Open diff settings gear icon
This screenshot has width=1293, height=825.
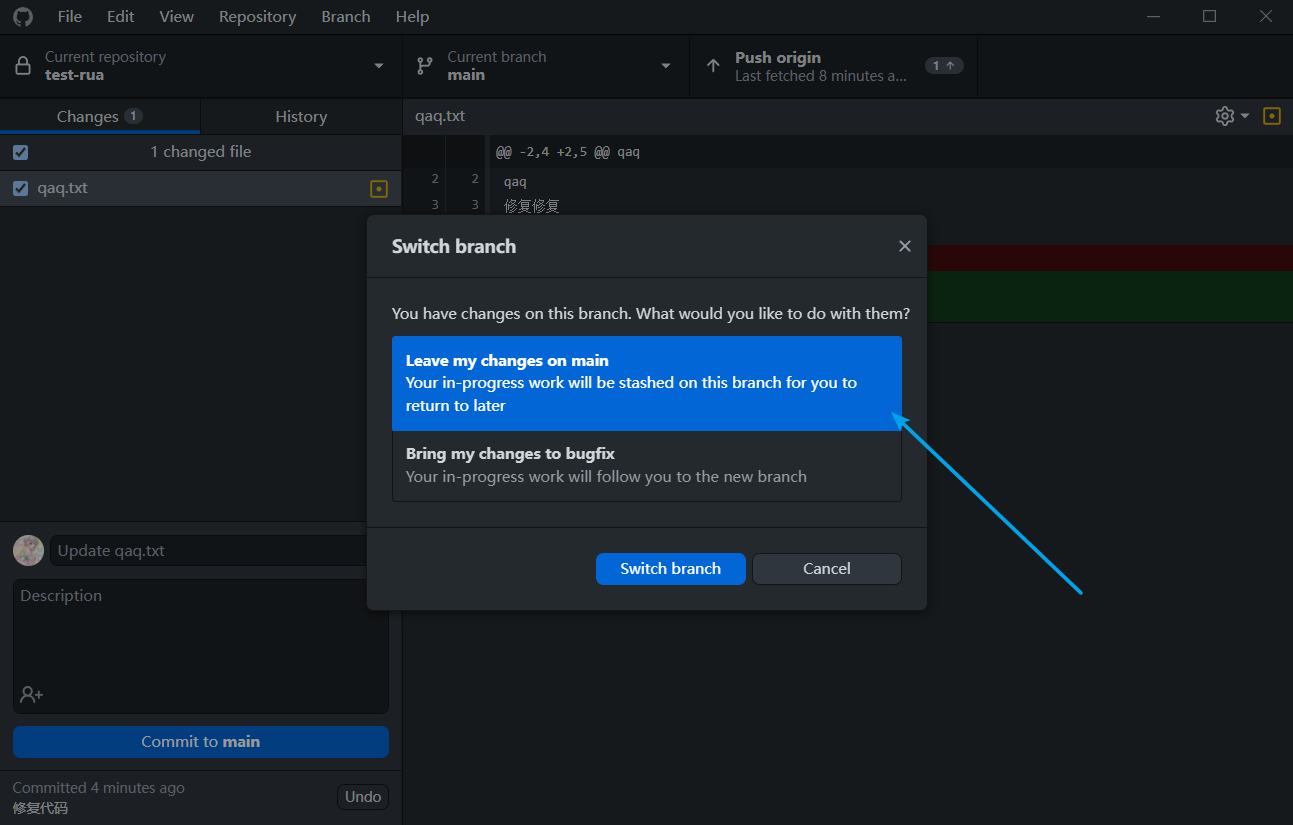click(x=1225, y=116)
